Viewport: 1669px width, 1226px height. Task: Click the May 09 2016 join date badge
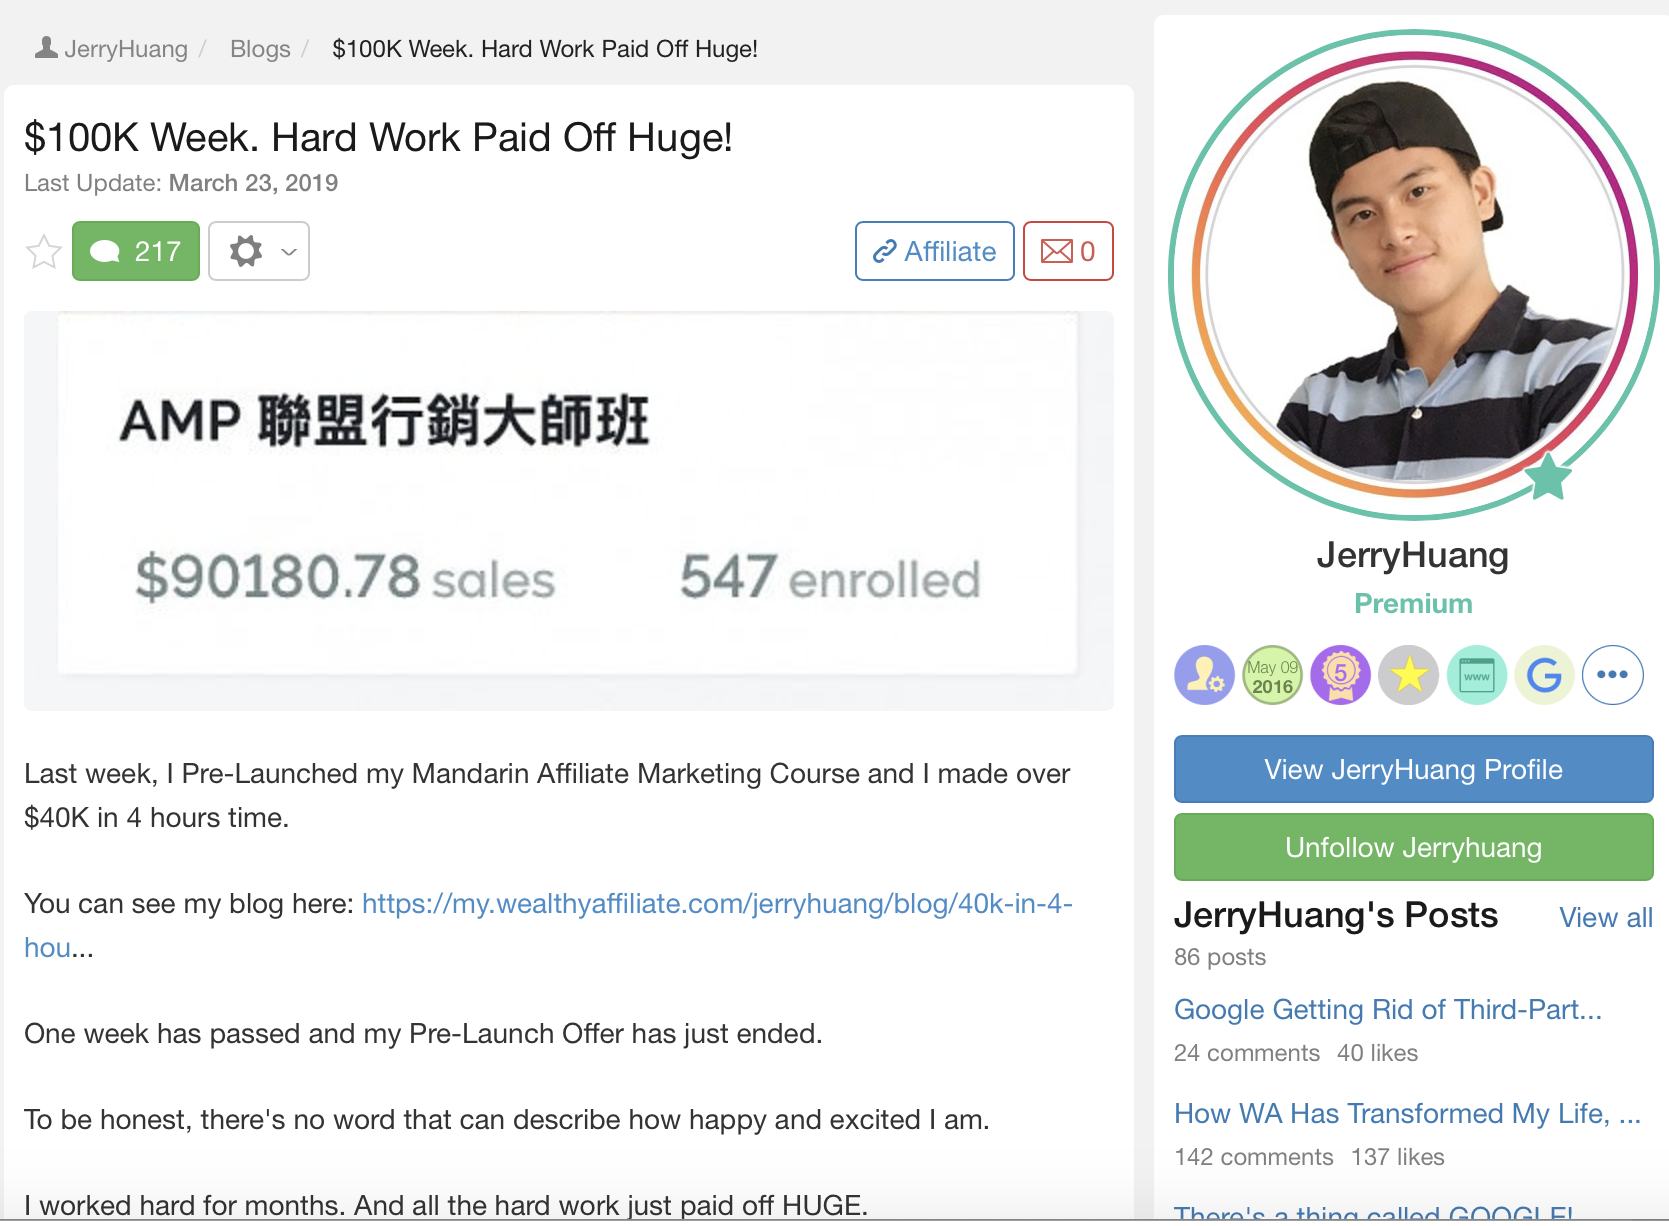point(1272,675)
